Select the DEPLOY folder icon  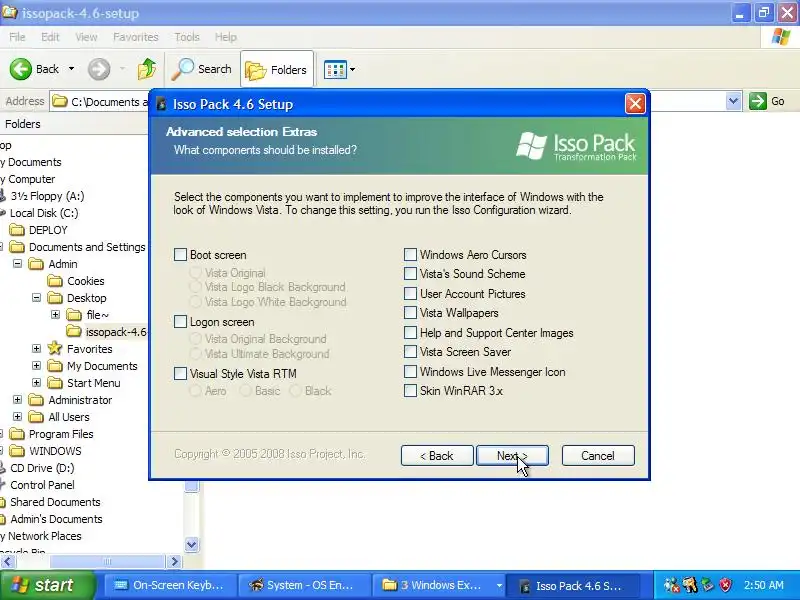pos(17,230)
